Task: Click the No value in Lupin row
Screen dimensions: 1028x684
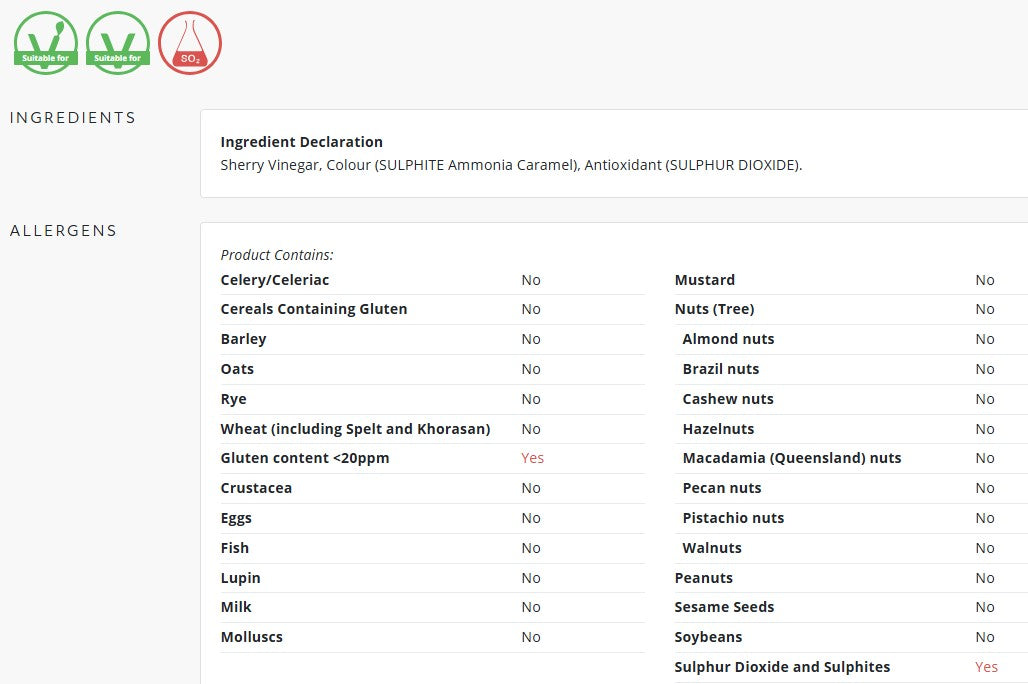Action: click(x=531, y=578)
